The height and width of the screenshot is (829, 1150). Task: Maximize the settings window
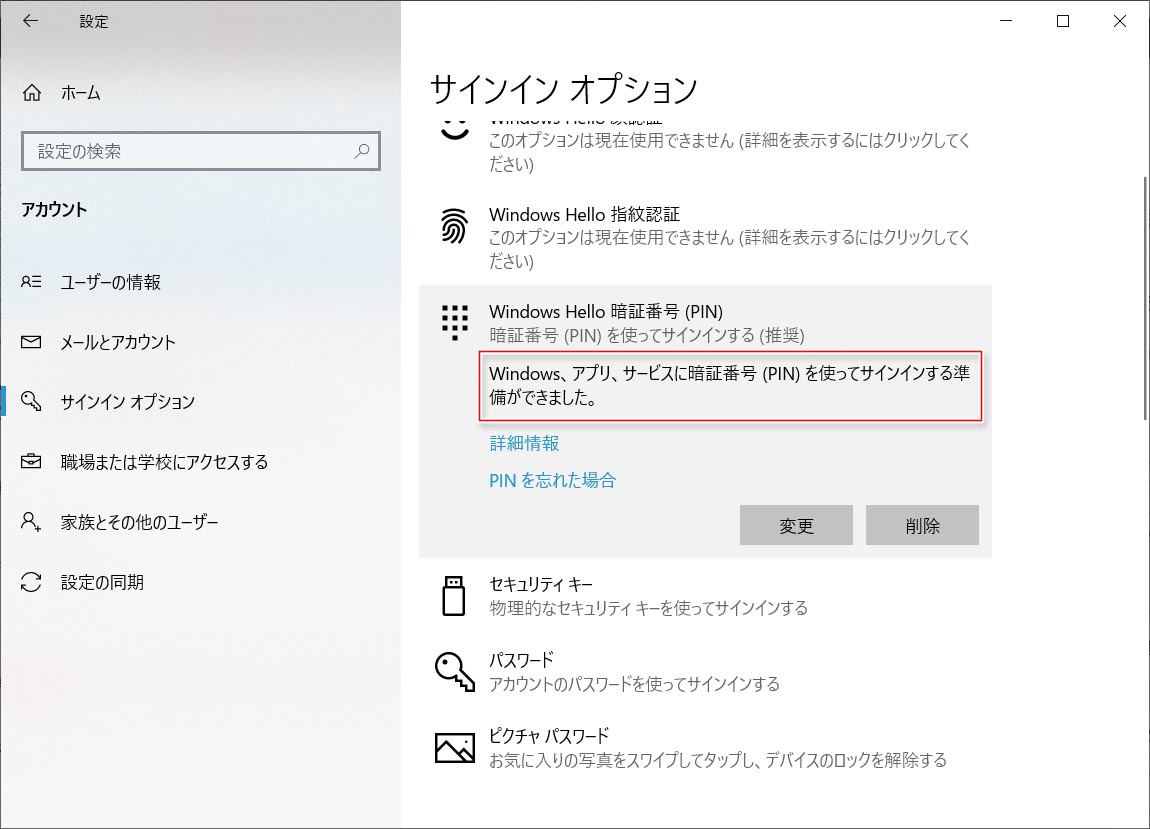[1063, 21]
